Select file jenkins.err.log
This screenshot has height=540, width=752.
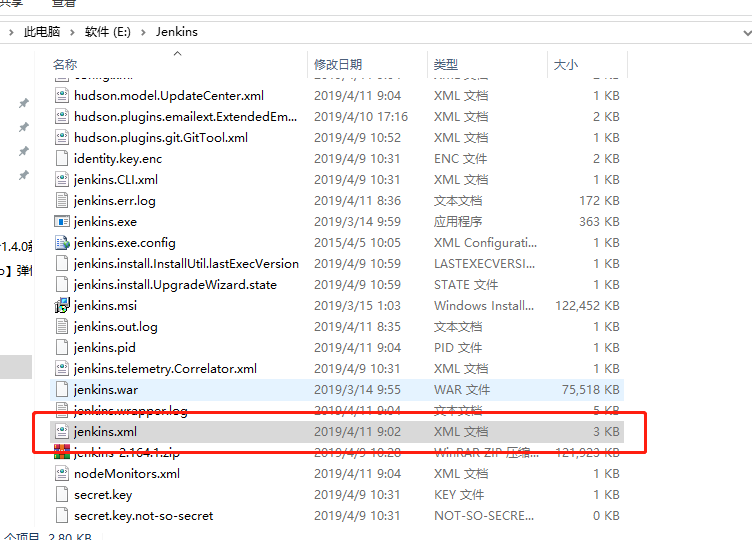[115, 201]
